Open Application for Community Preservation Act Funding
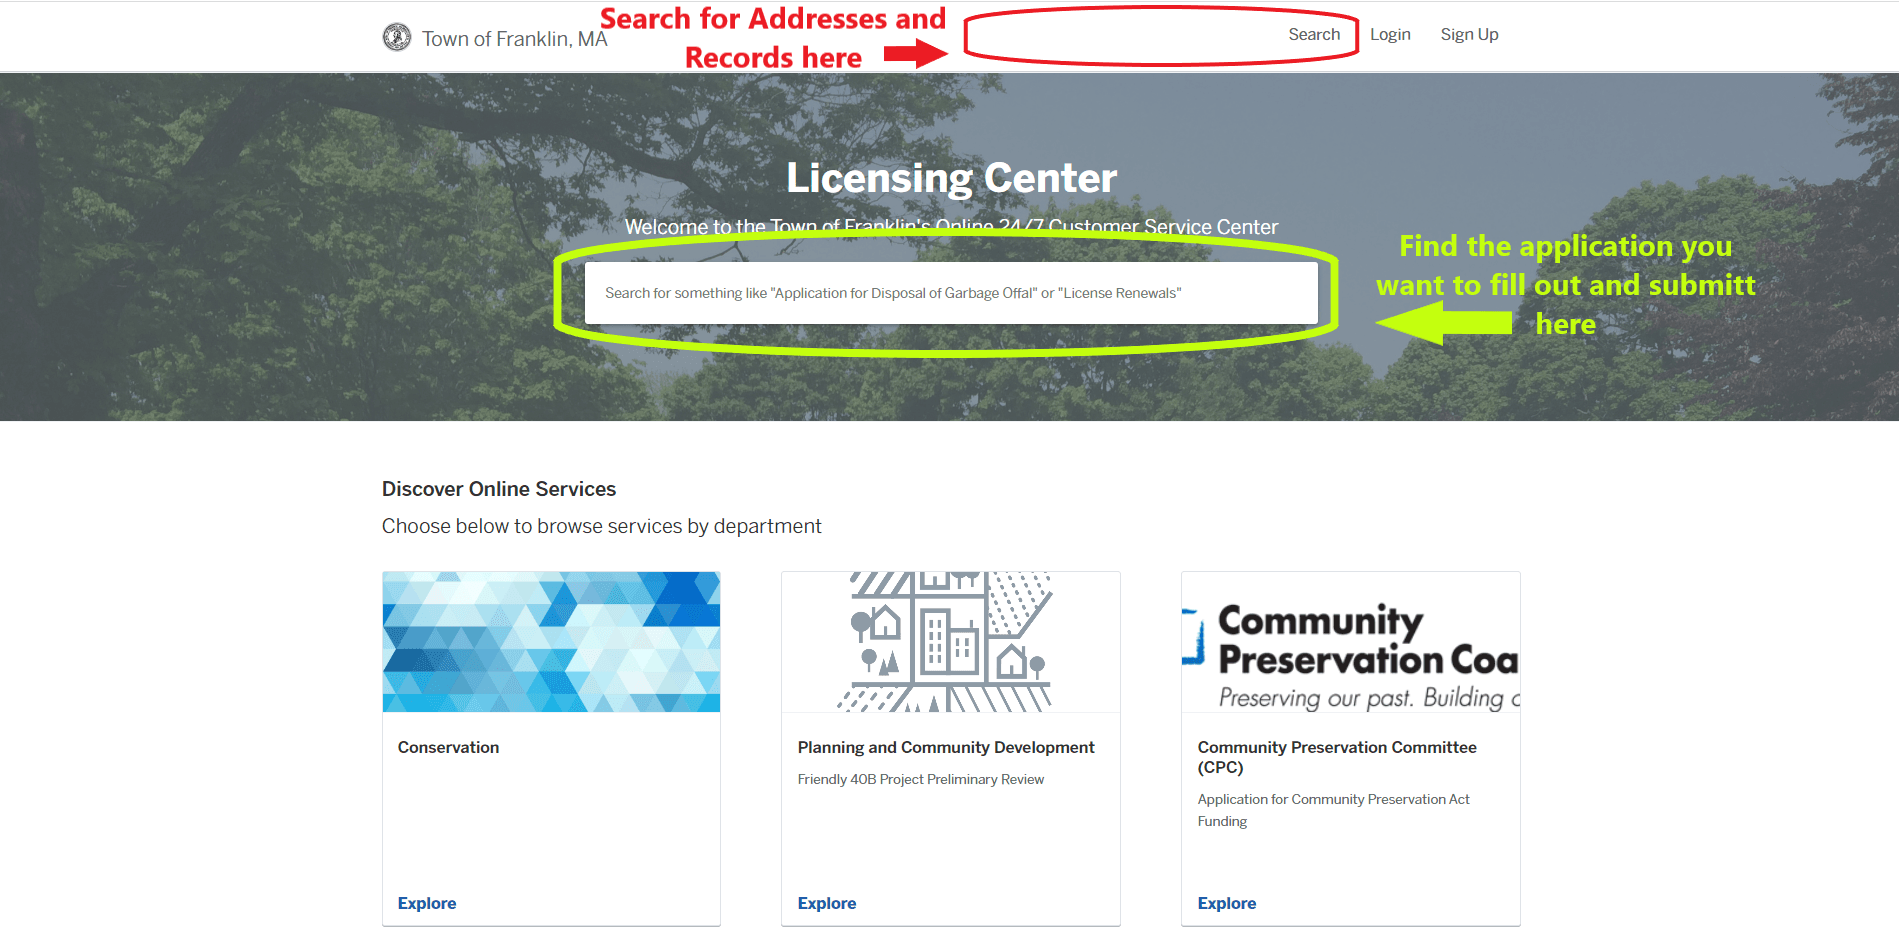This screenshot has width=1899, height=937. click(x=1333, y=810)
